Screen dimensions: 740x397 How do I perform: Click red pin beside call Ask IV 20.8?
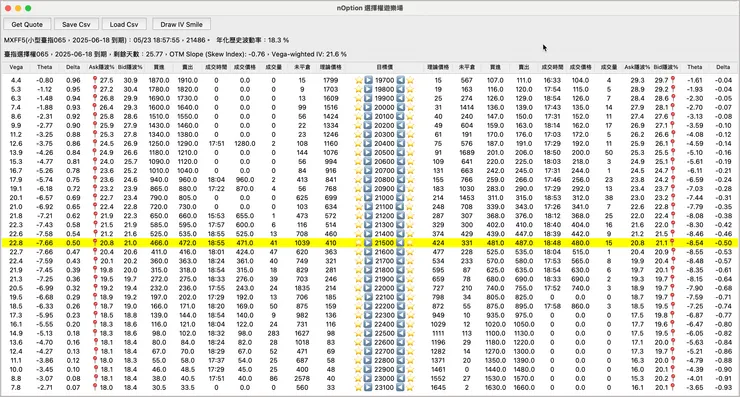pyautogui.click(x=94, y=242)
